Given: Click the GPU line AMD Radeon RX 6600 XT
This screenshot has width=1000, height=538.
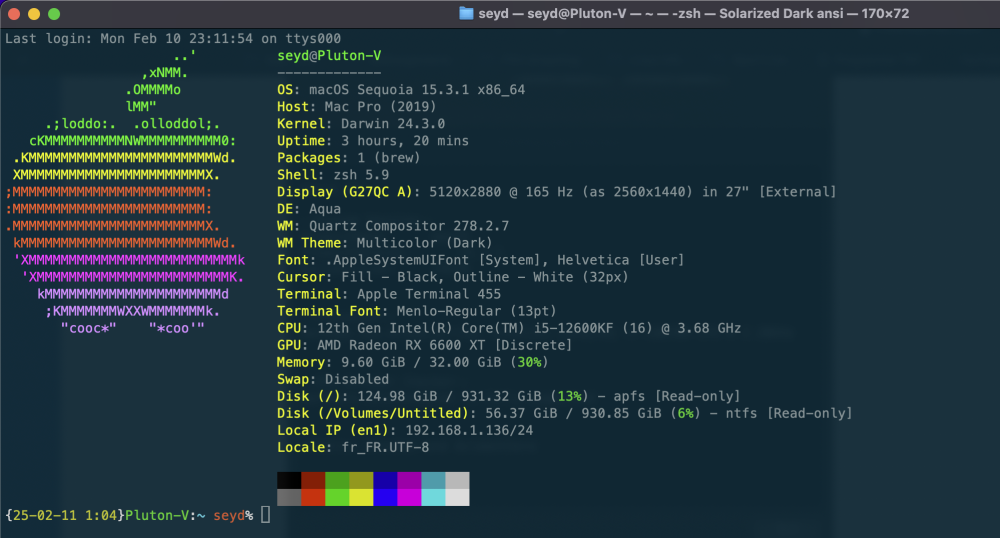Looking at the screenshot, I should click(425, 345).
